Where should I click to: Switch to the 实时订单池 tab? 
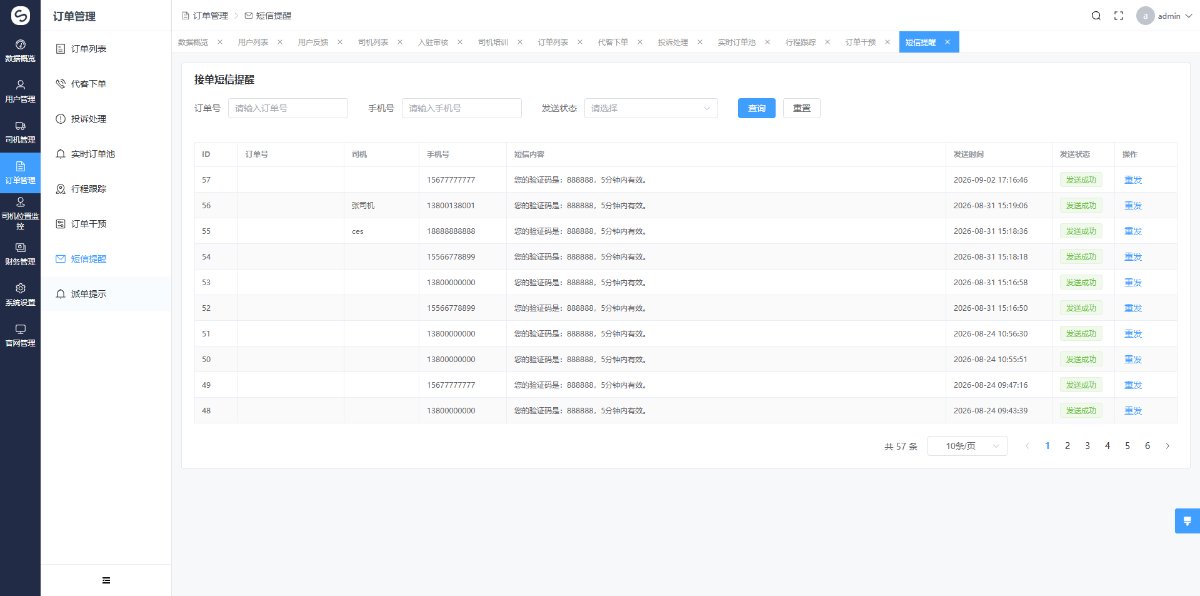[737, 42]
